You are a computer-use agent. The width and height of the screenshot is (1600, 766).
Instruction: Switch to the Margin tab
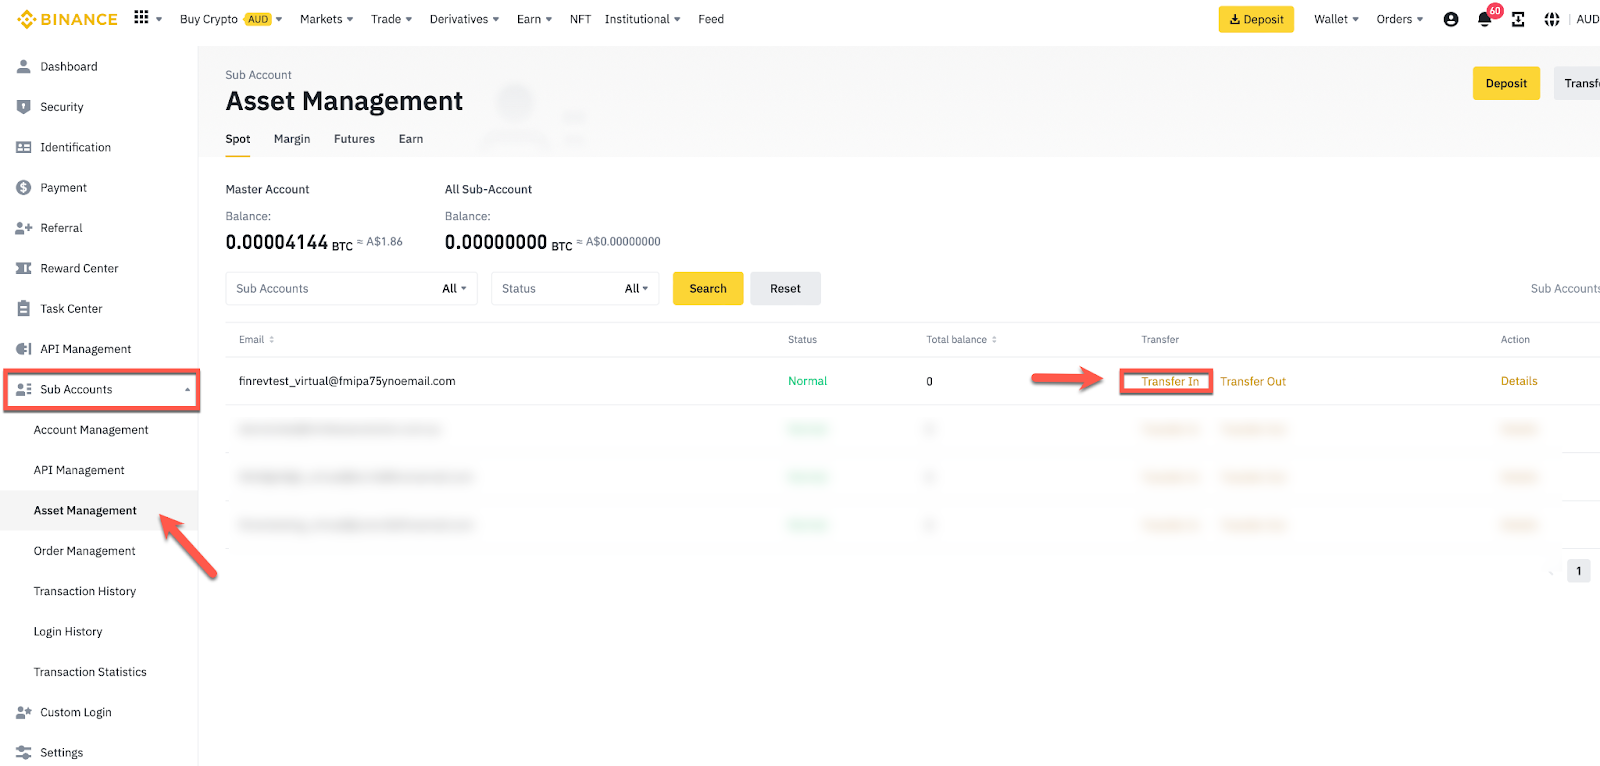tap(292, 139)
